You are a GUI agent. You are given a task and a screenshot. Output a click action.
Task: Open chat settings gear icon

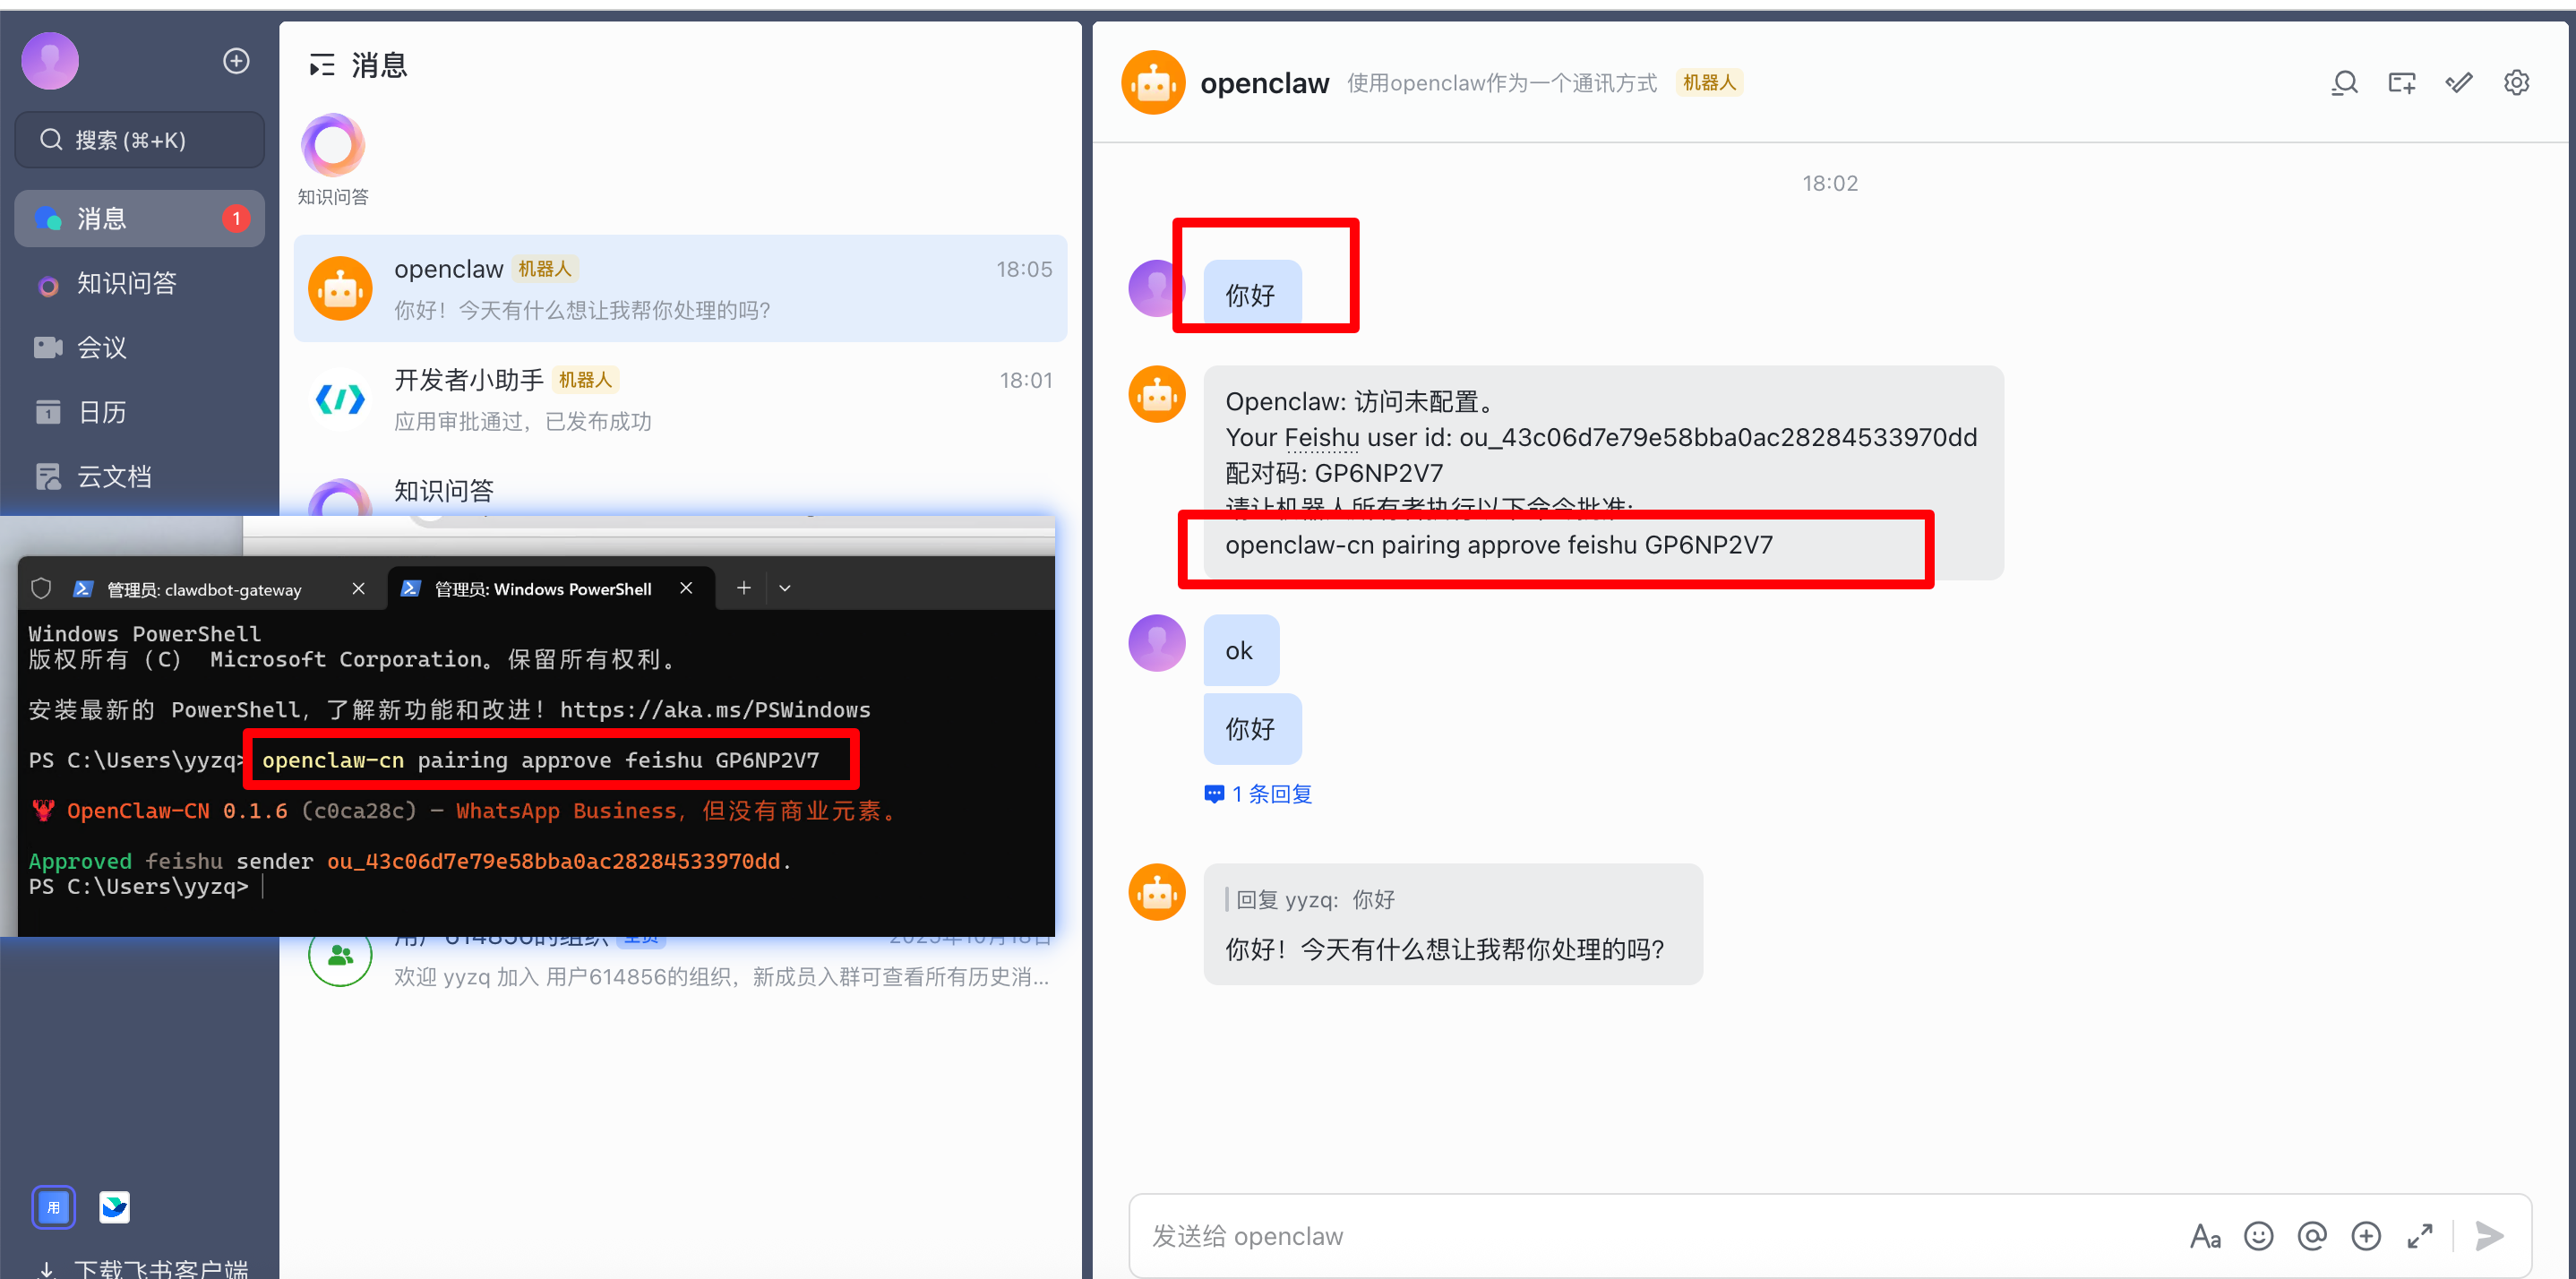tap(2516, 83)
